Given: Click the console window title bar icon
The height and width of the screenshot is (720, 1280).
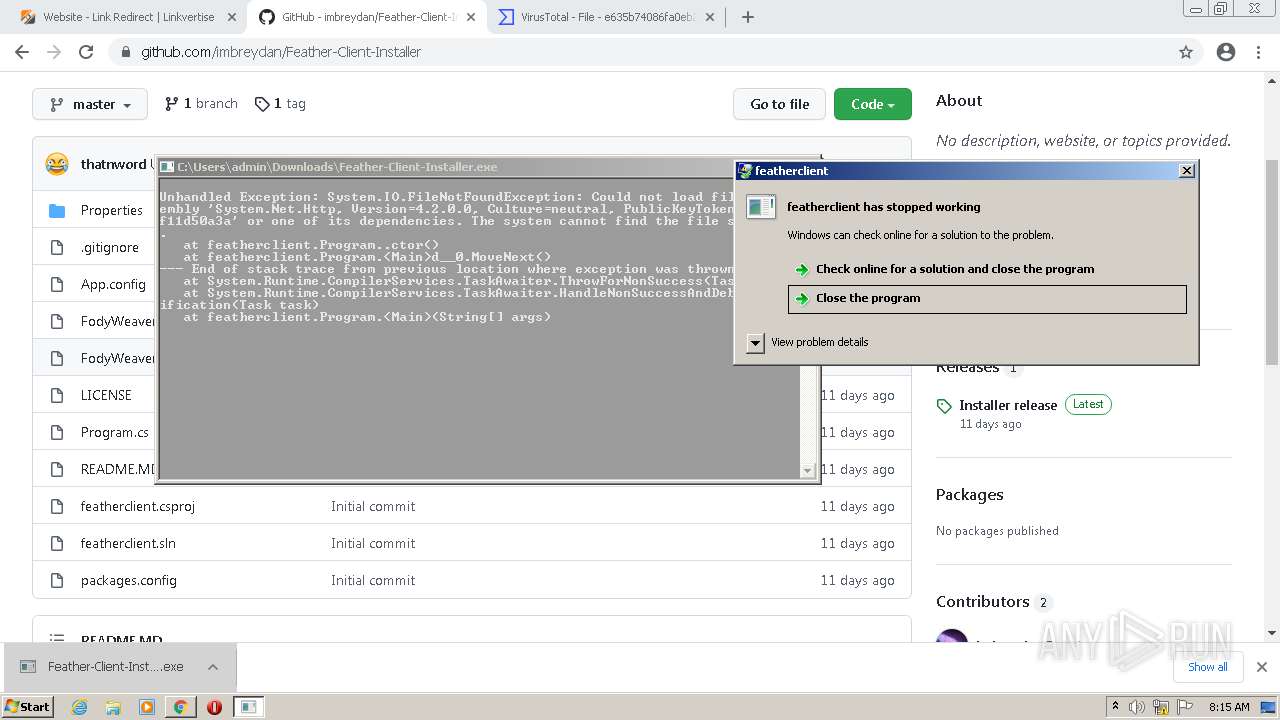Looking at the screenshot, I should click(x=168, y=167).
